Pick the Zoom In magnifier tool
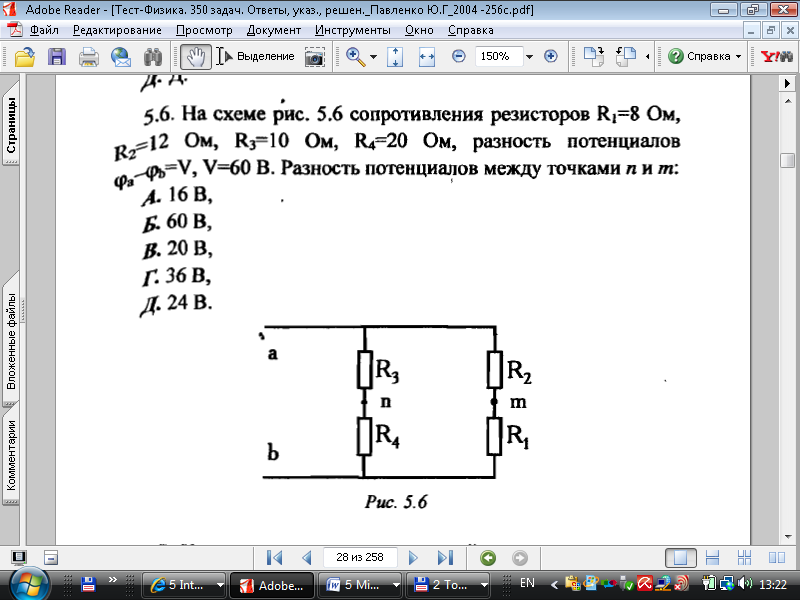Image resolution: width=800 pixels, height=600 pixels. (x=356, y=57)
